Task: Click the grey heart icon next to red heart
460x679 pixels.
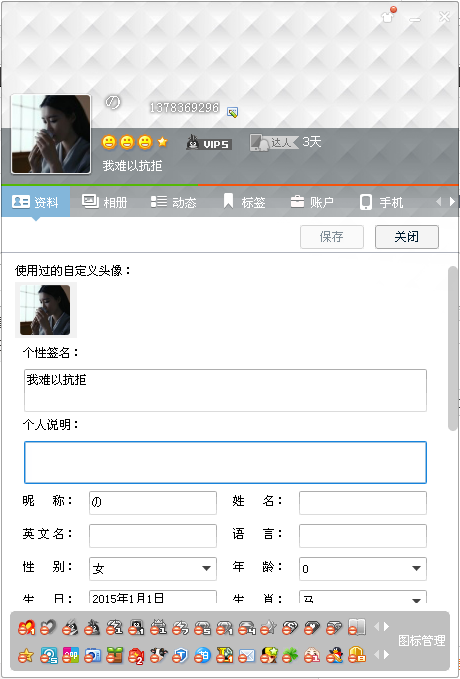Action: tap(48, 627)
